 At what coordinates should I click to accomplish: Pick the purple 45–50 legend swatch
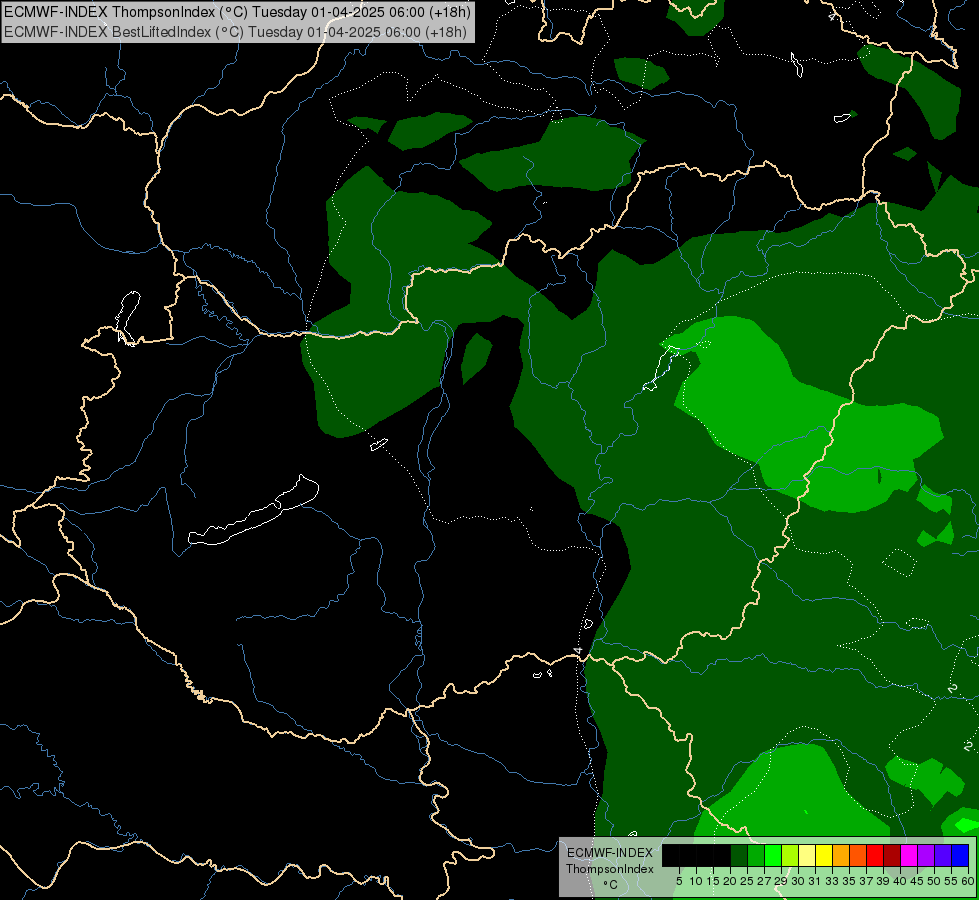[926, 855]
